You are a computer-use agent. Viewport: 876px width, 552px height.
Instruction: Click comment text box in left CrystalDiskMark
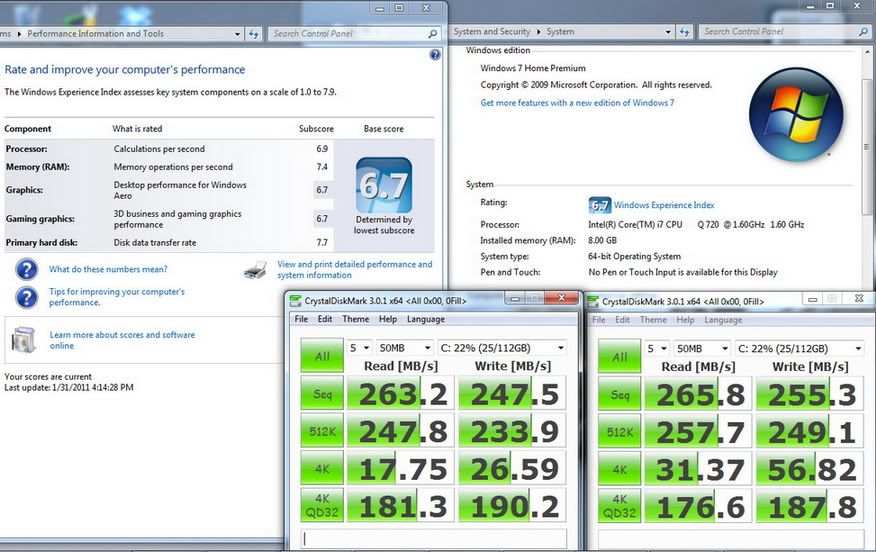click(x=434, y=539)
